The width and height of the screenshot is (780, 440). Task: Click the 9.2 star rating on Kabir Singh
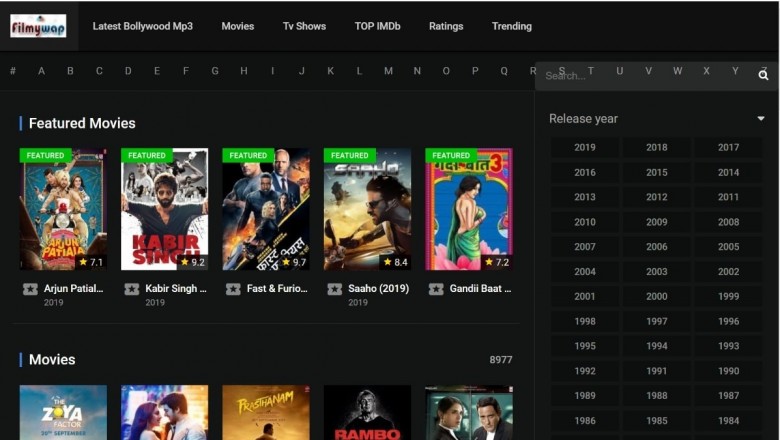point(191,262)
